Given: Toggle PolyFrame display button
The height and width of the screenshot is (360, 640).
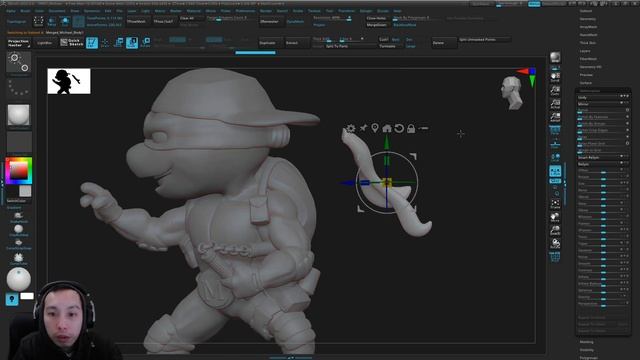Looking at the screenshot, I should pos(555,257).
